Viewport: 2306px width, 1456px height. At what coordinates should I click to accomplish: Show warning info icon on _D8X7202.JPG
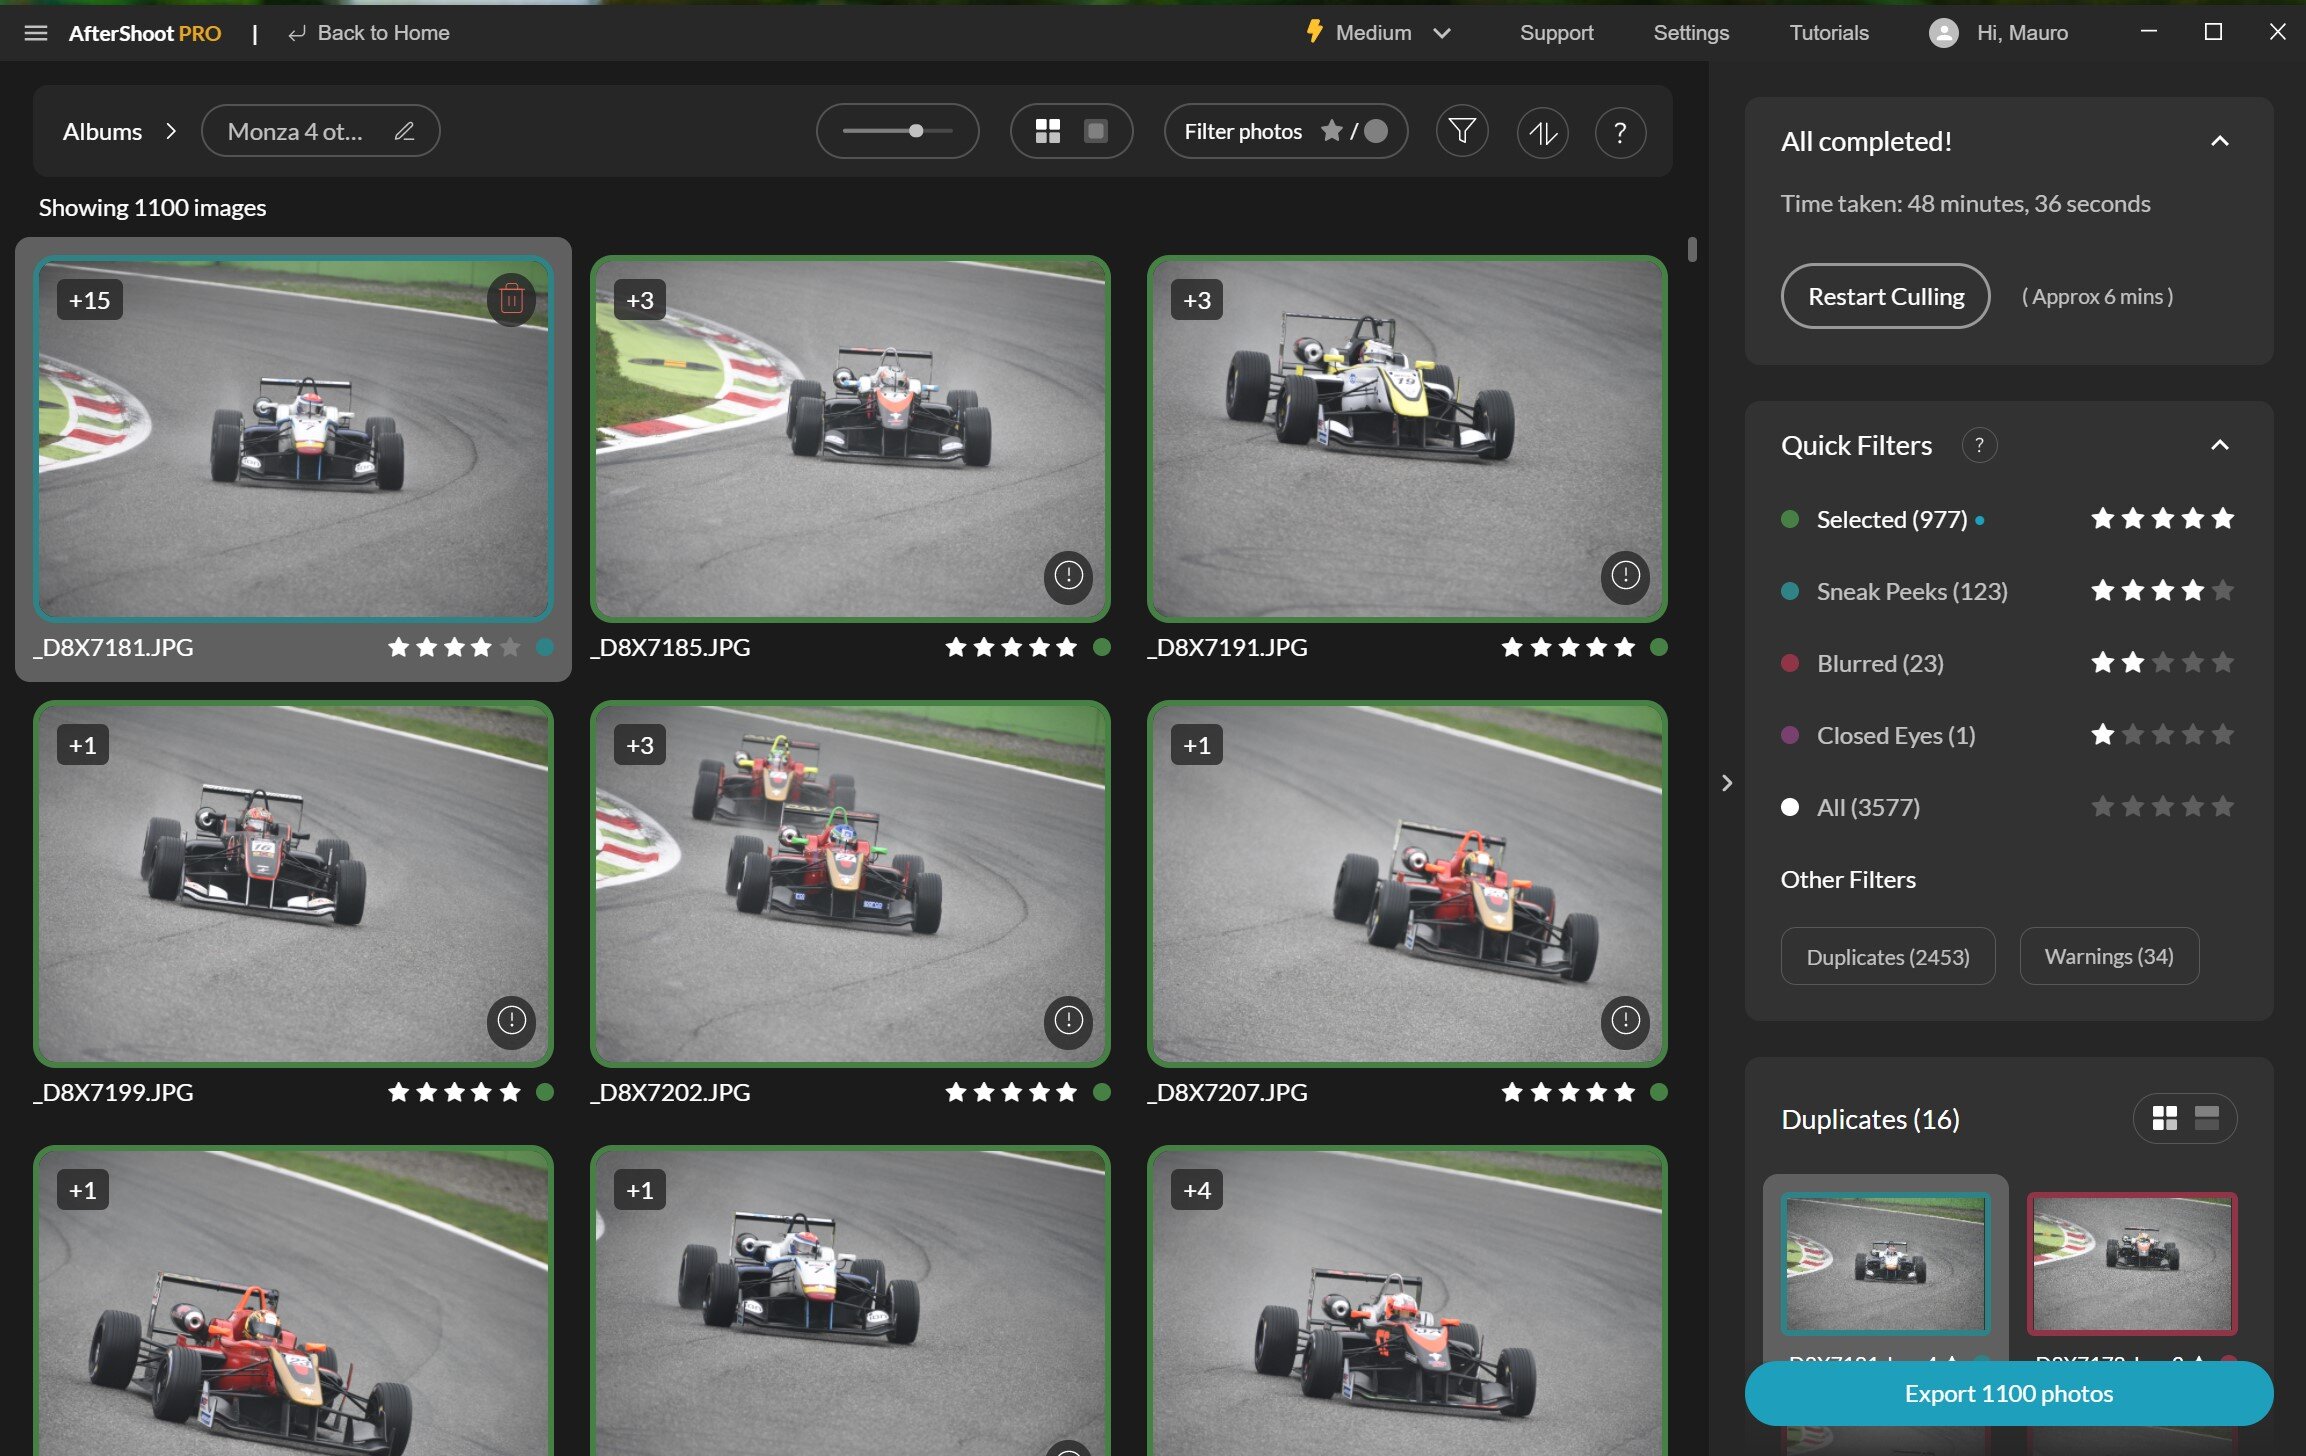(x=1068, y=1020)
